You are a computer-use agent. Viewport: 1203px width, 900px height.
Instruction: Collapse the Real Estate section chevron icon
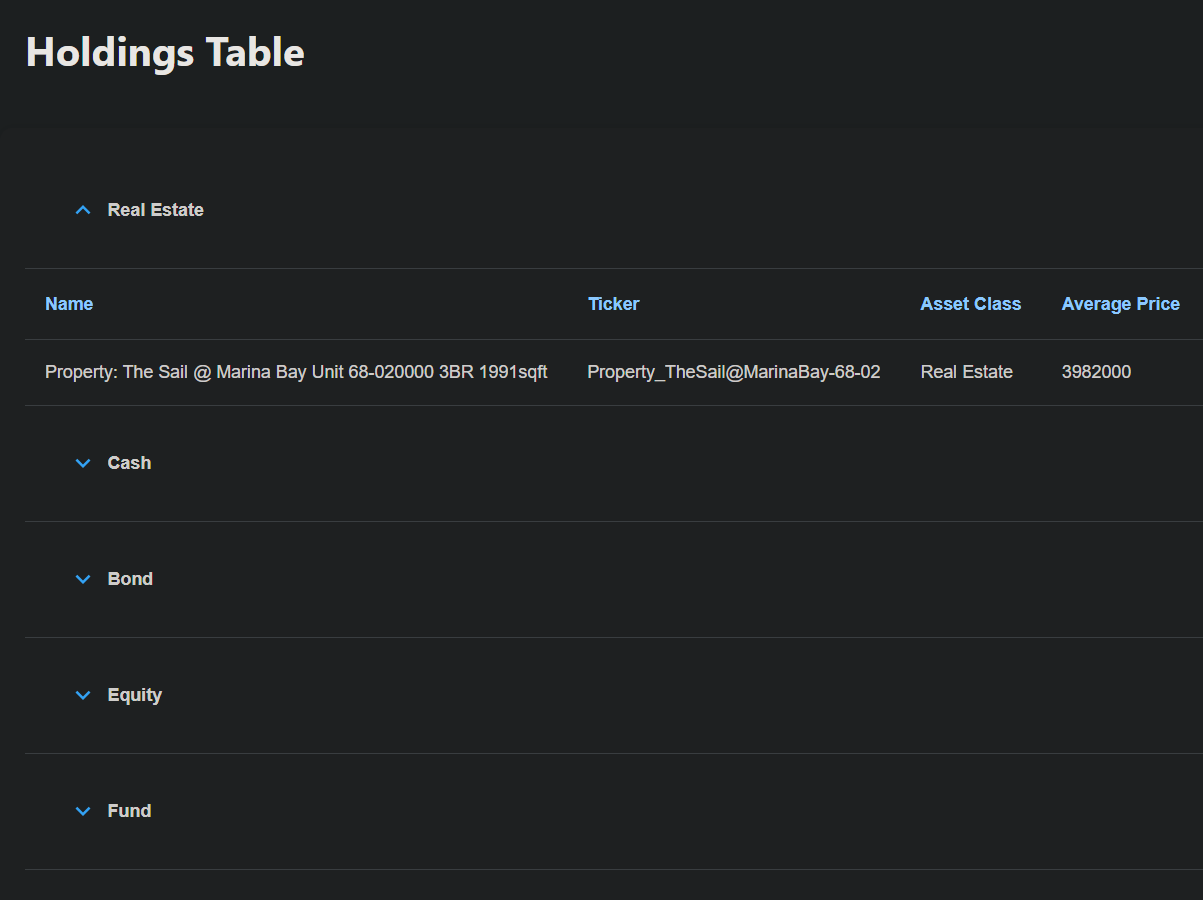click(x=82, y=210)
